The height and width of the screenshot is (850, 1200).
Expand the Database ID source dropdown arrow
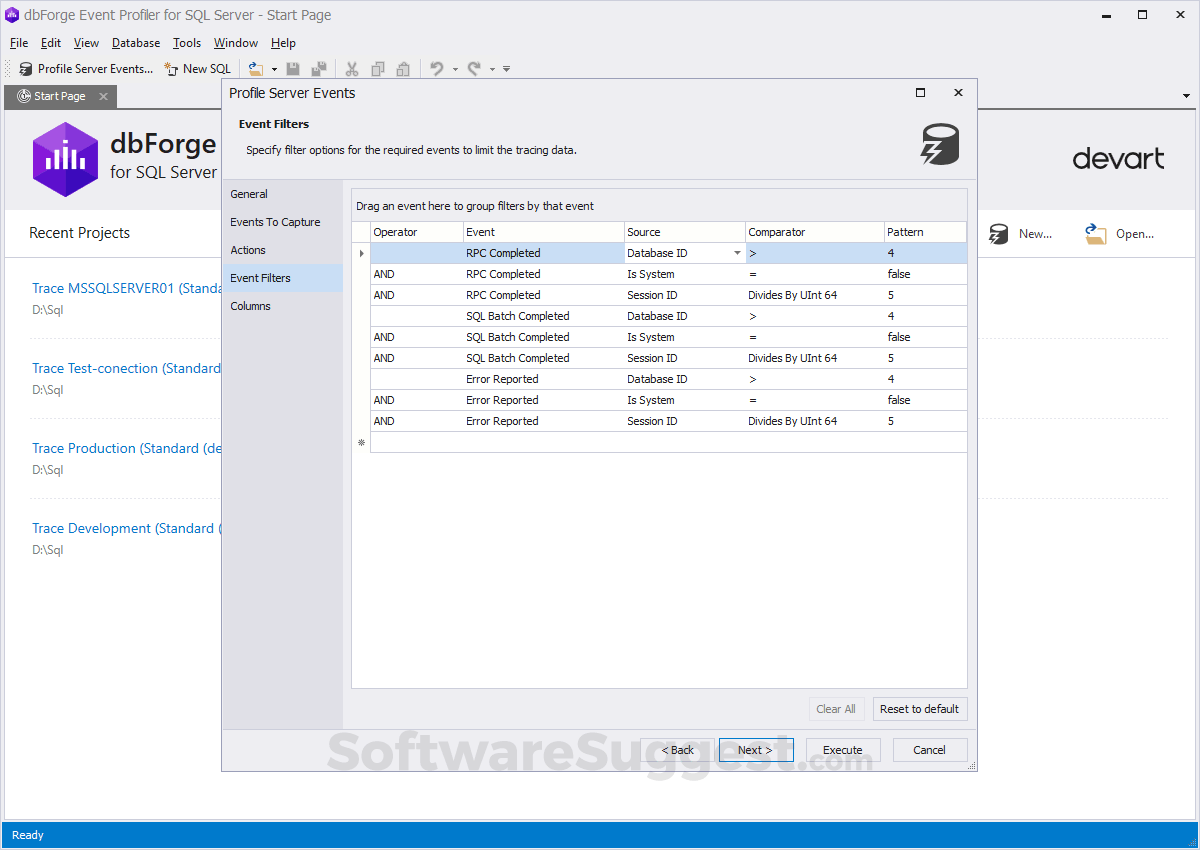[737, 254]
